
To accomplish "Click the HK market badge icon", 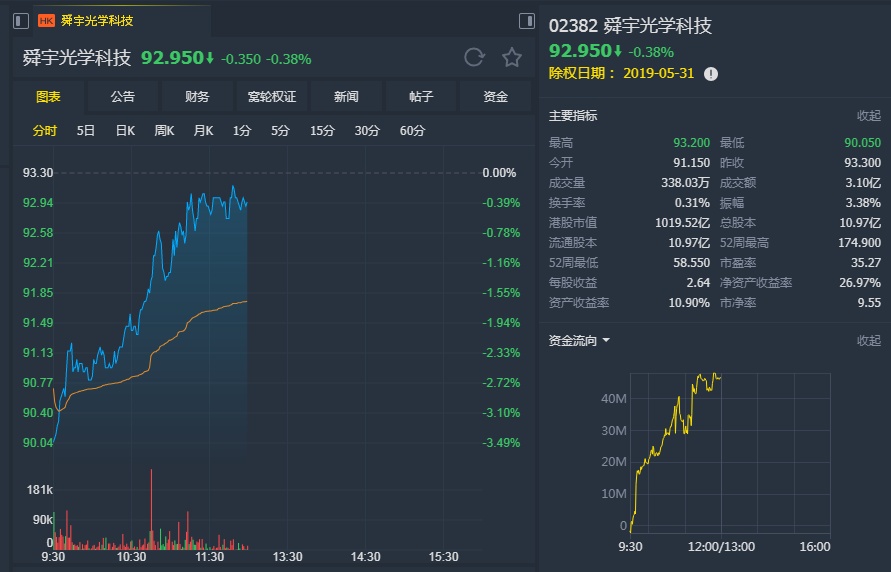I will [46, 20].
